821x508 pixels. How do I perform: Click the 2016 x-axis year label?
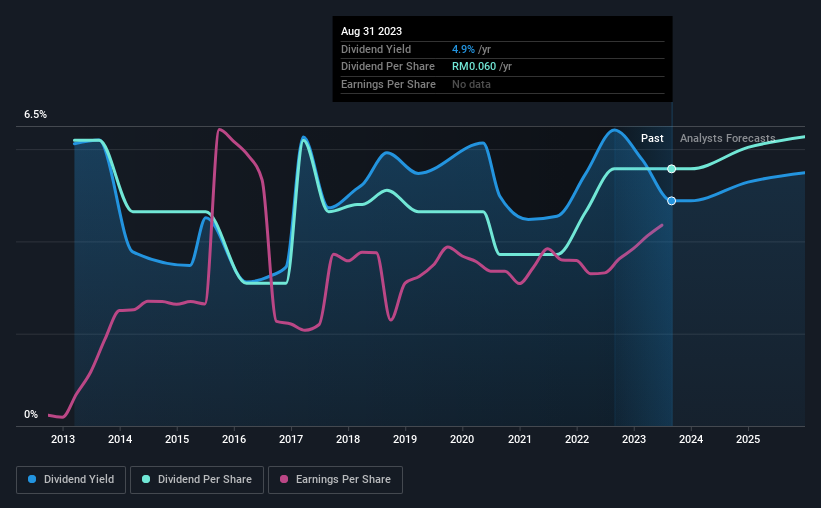(234, 439)
